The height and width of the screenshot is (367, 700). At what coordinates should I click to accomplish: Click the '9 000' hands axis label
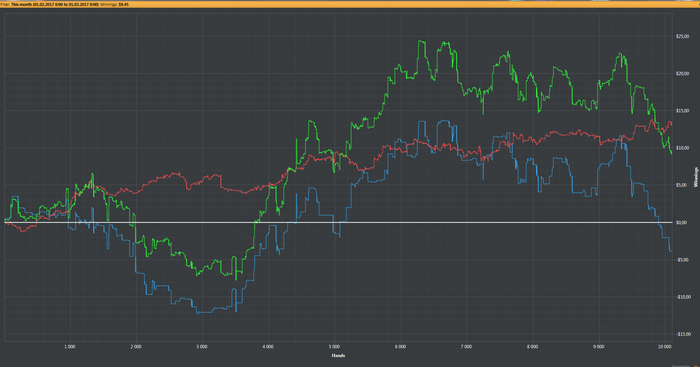(x=599, y=346)
